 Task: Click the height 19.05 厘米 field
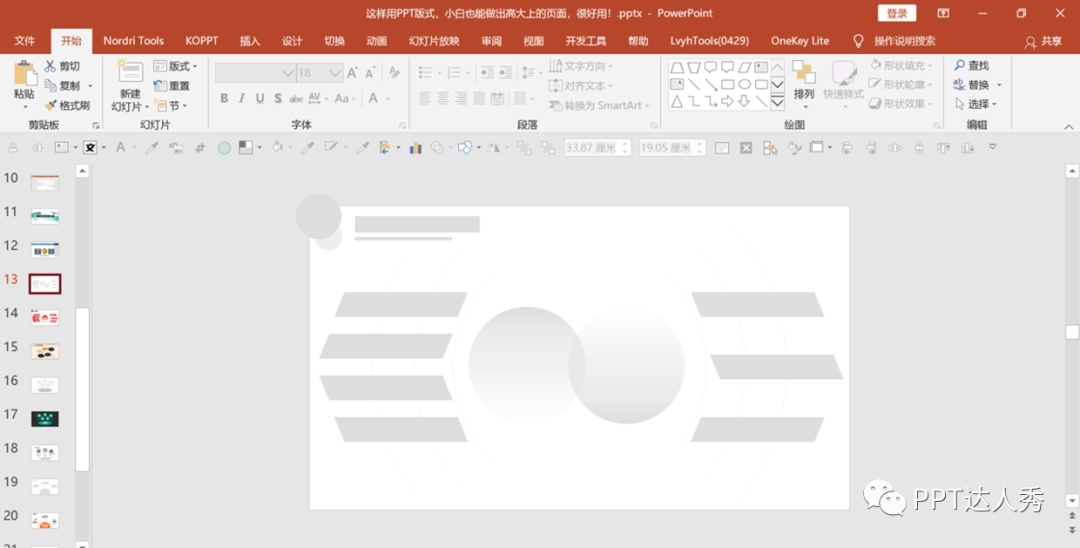[672, 147]
